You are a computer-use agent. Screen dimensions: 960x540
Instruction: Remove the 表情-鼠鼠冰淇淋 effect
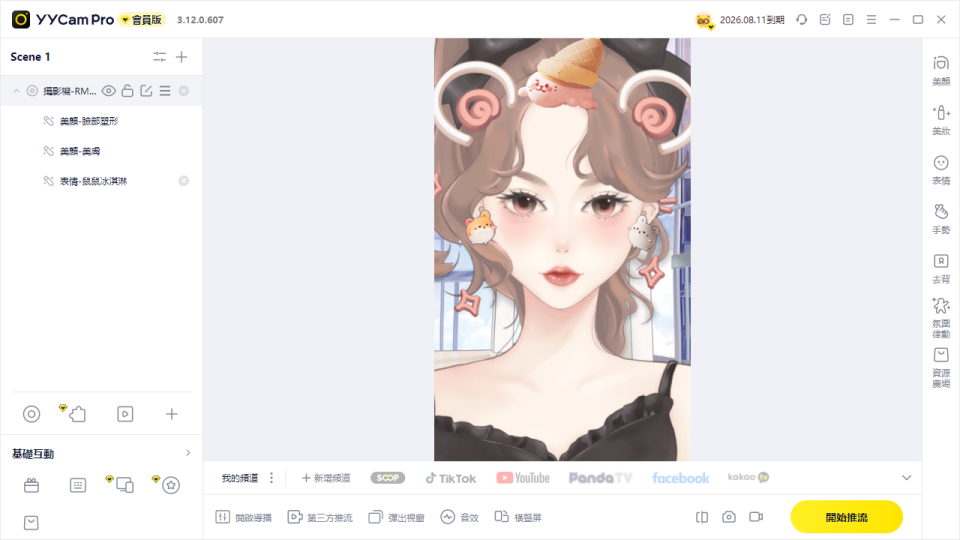183,181
